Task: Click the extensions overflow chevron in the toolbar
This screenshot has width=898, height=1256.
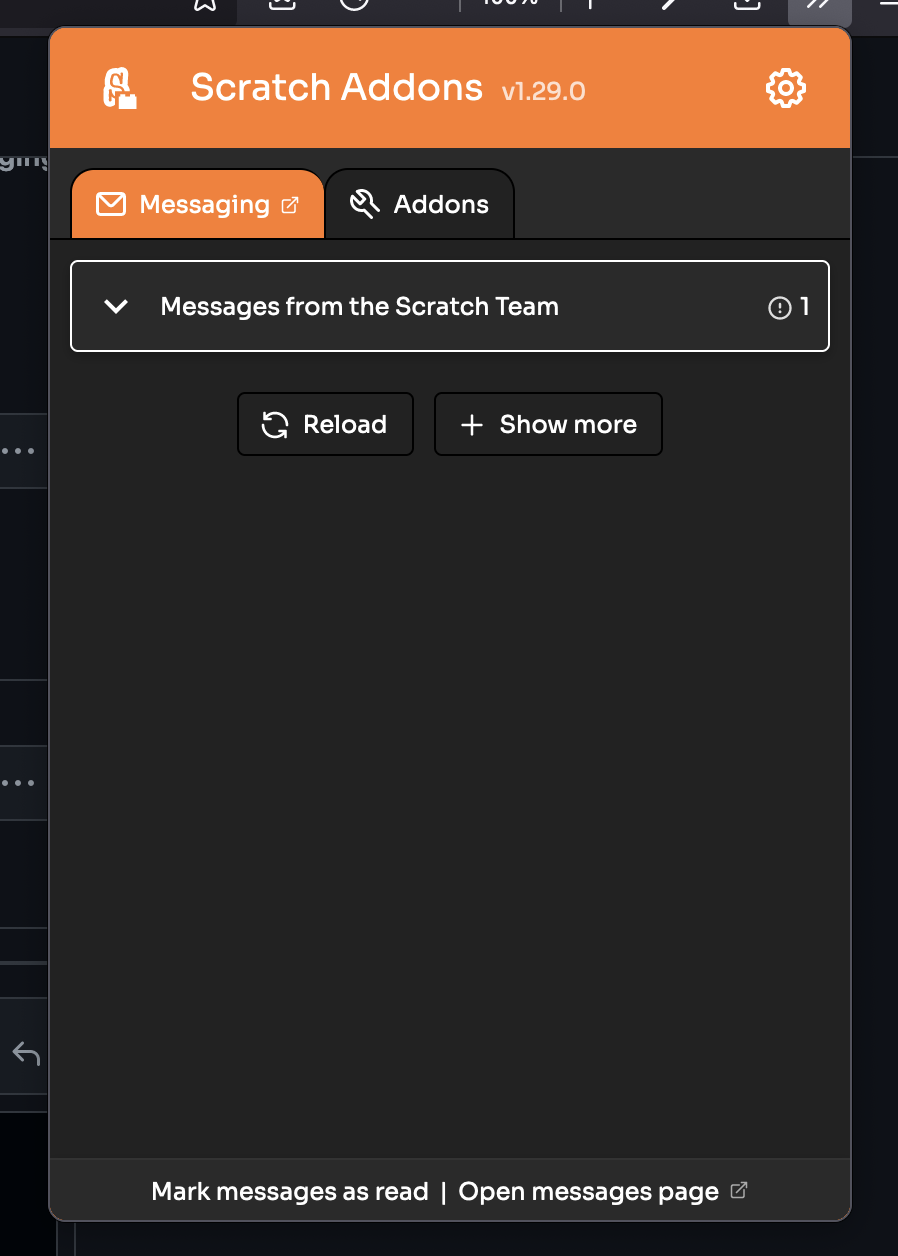Action: click(819, 5)
